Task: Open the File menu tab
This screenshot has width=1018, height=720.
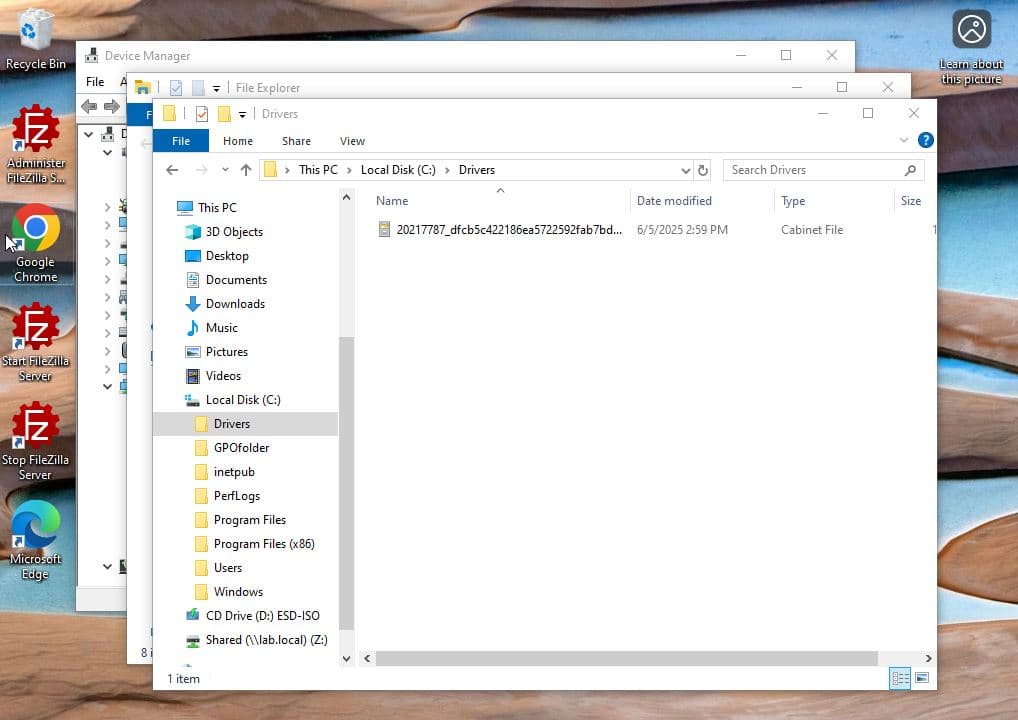Action: (181, 141)
